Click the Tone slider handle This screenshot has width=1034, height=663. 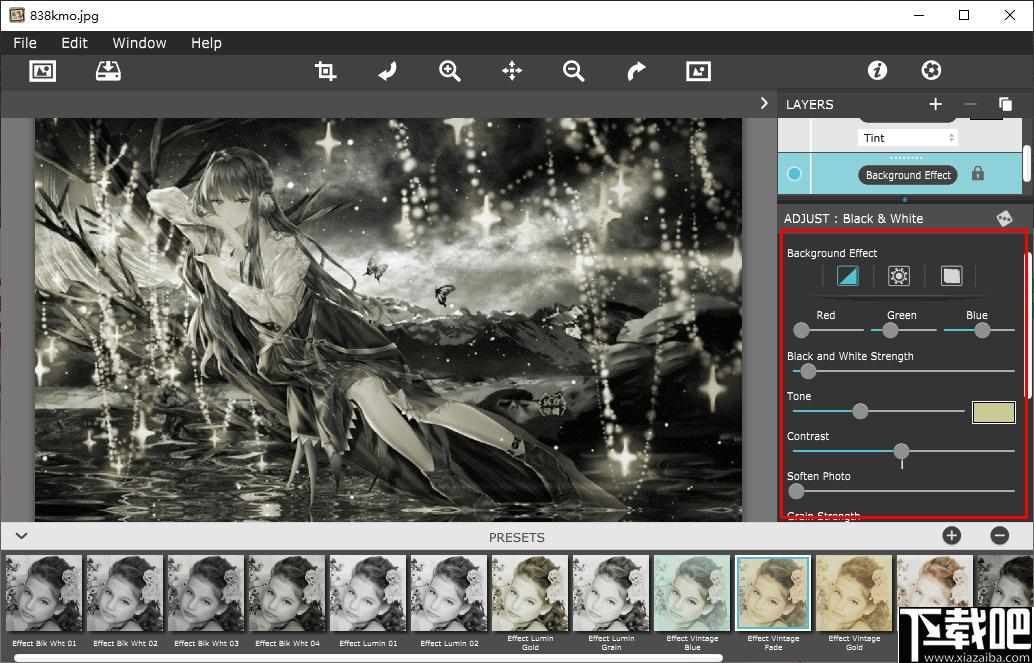click(x=860, y=411)
